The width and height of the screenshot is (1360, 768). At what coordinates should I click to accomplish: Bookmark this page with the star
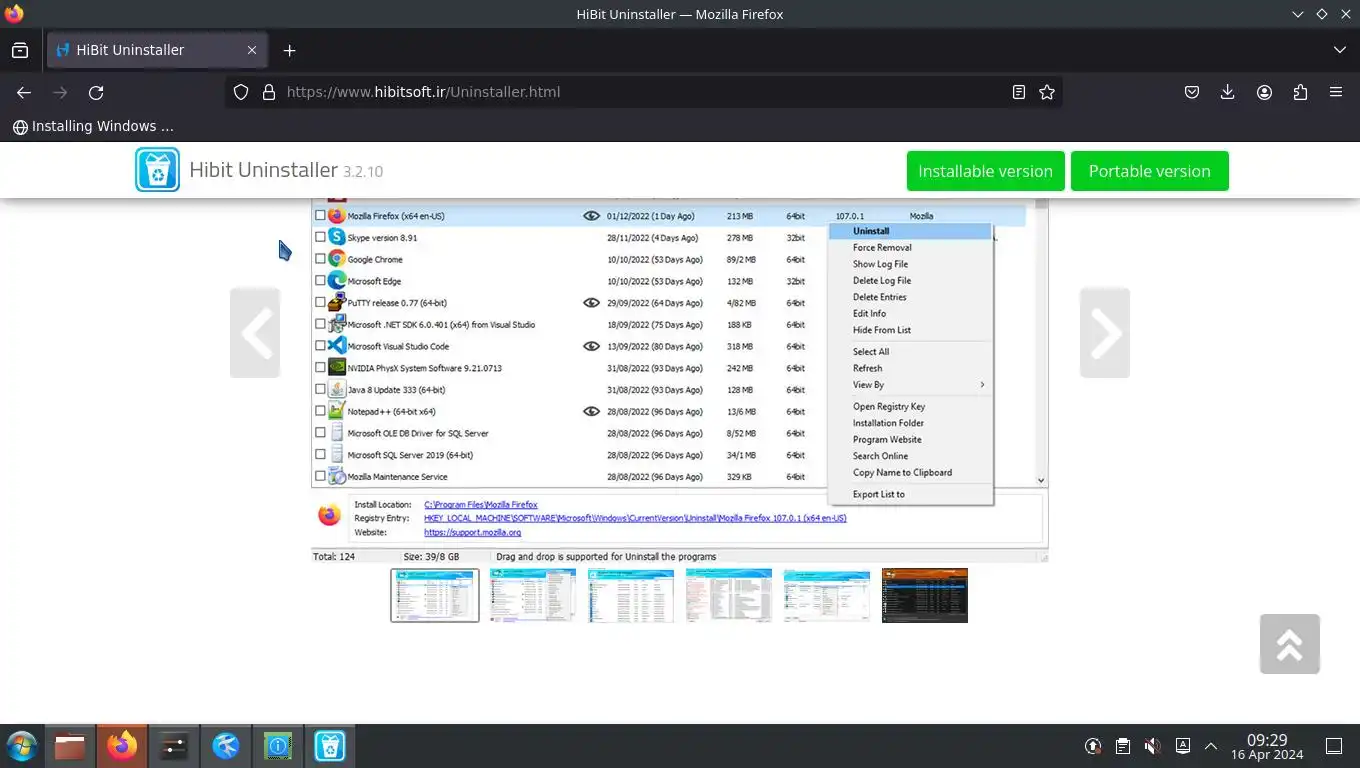coord(1047,92)
